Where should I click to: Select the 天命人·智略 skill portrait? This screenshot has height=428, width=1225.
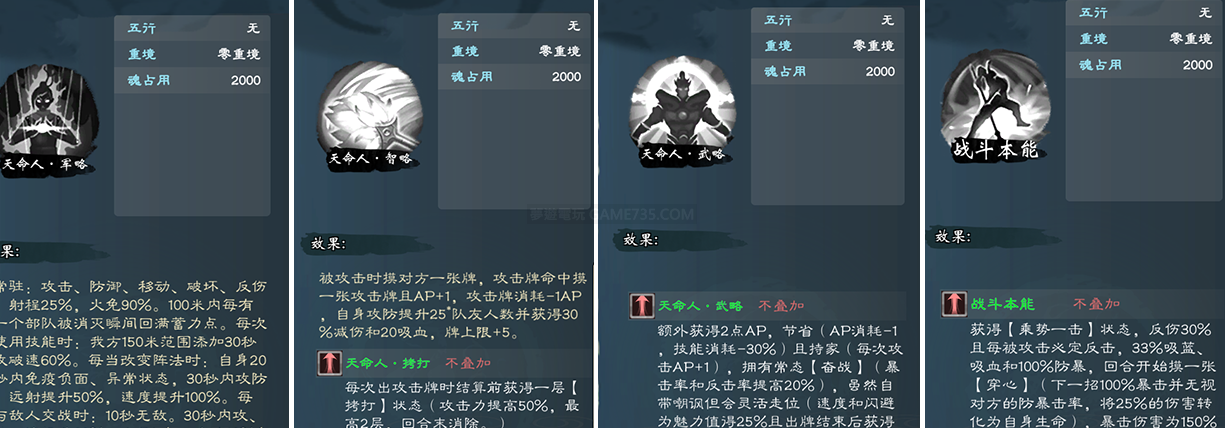[x=370, y=108]
